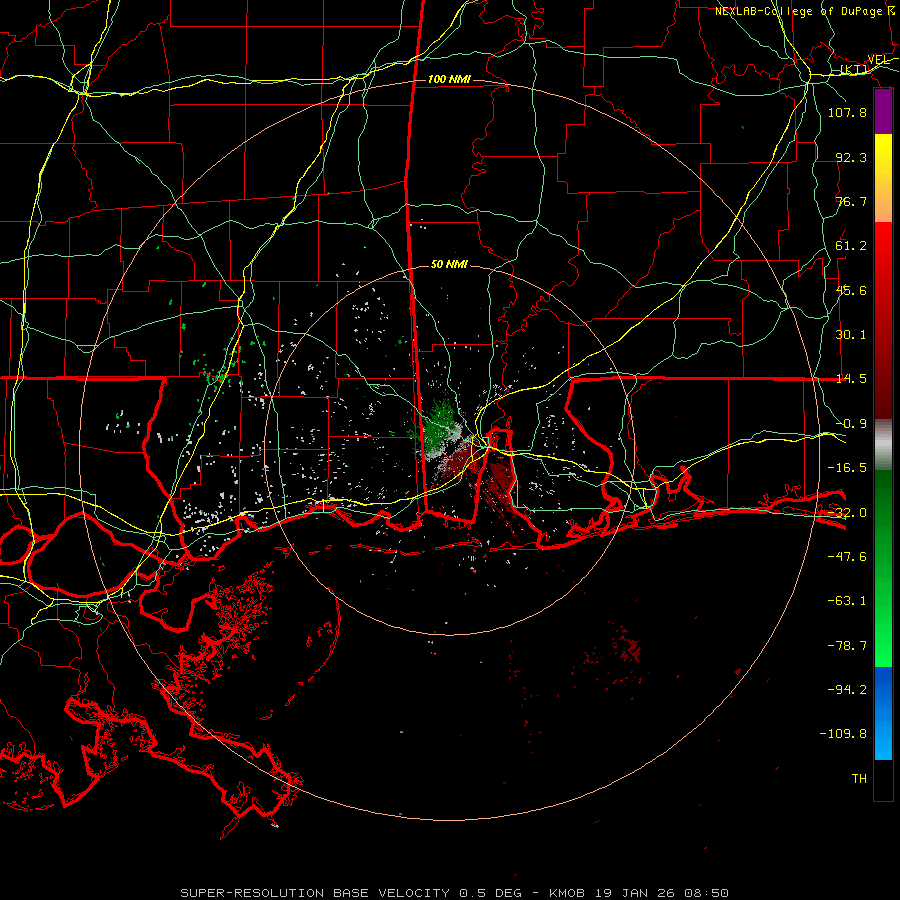The image size is (900, 900).
Task: Pick the gray near-zero segment of the color bar
Action: (x=883, y=445)
